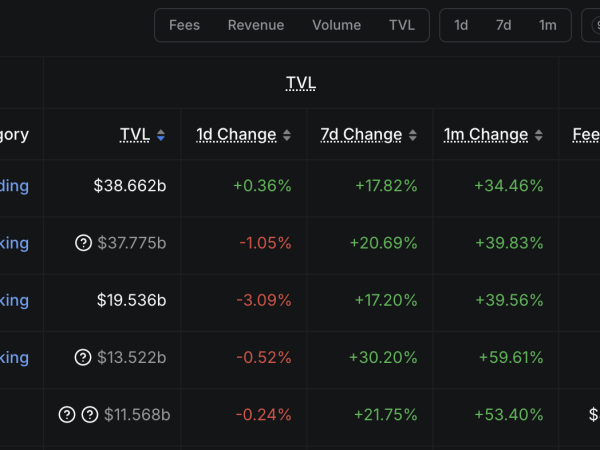Open the category link in the $38.662b row
Viewport: 600px width, 450px height.
coord(14,186)
